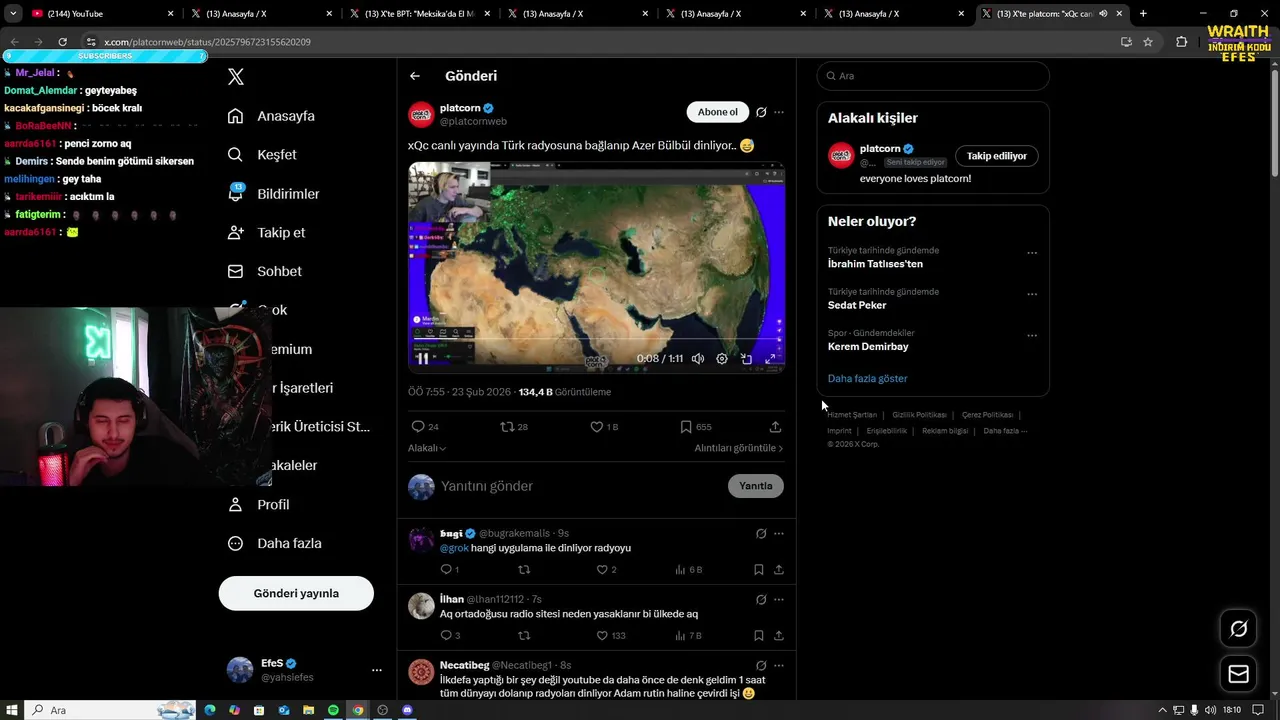This screenshot has width=1280, height=720.
Task: Bookmark the post with 655 saves
Action: pyautogui.click(x=696, y=427)
